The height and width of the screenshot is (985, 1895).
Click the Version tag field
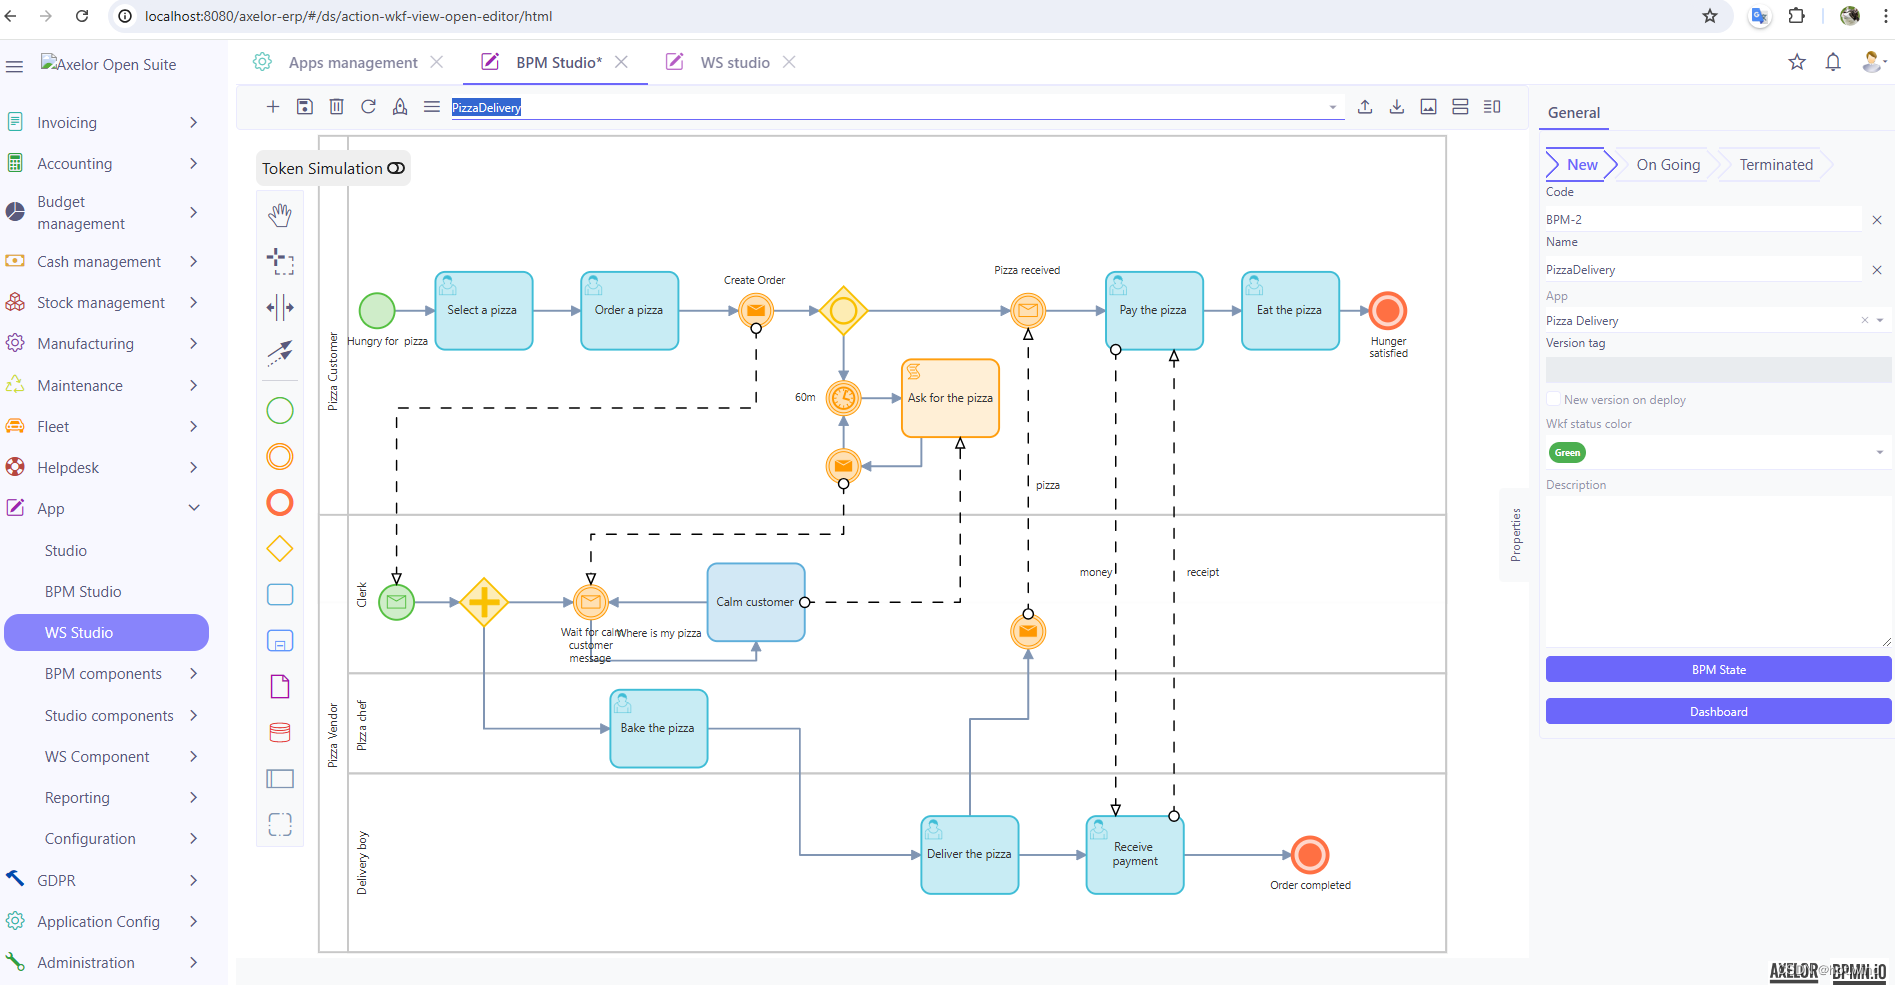tap(1718, 370)
